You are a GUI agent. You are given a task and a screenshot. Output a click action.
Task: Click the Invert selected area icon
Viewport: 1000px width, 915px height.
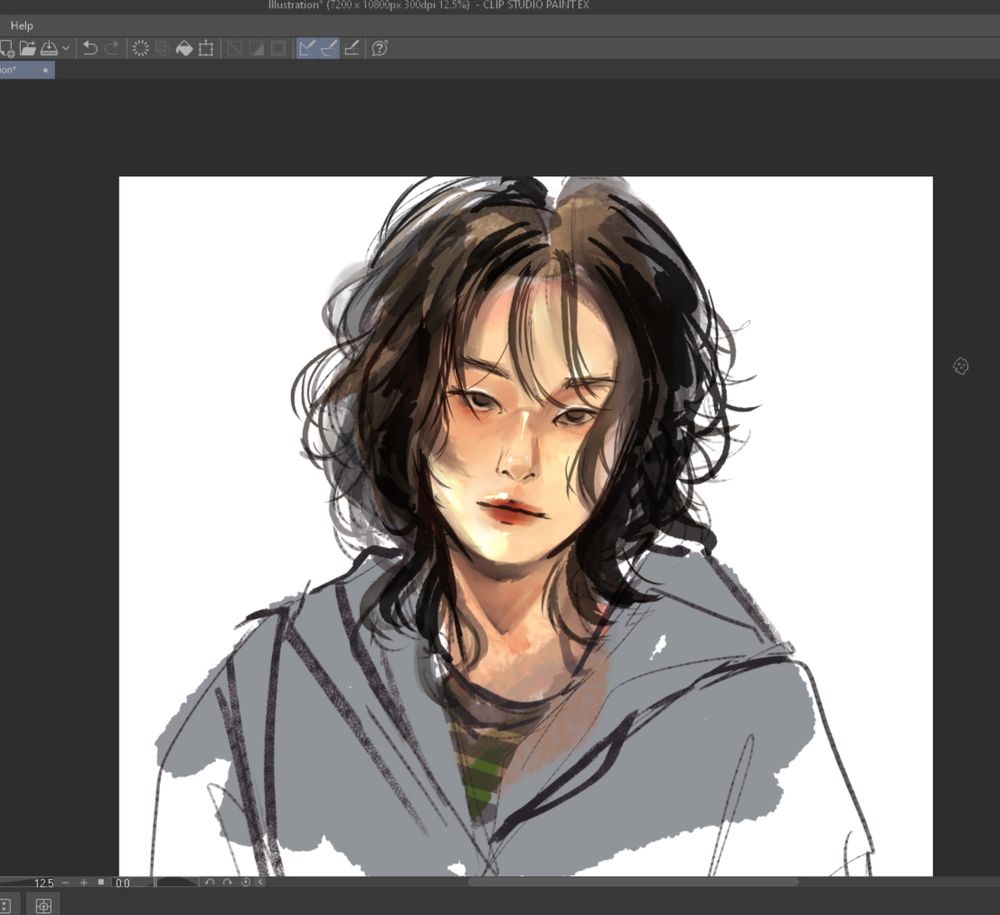256,48
